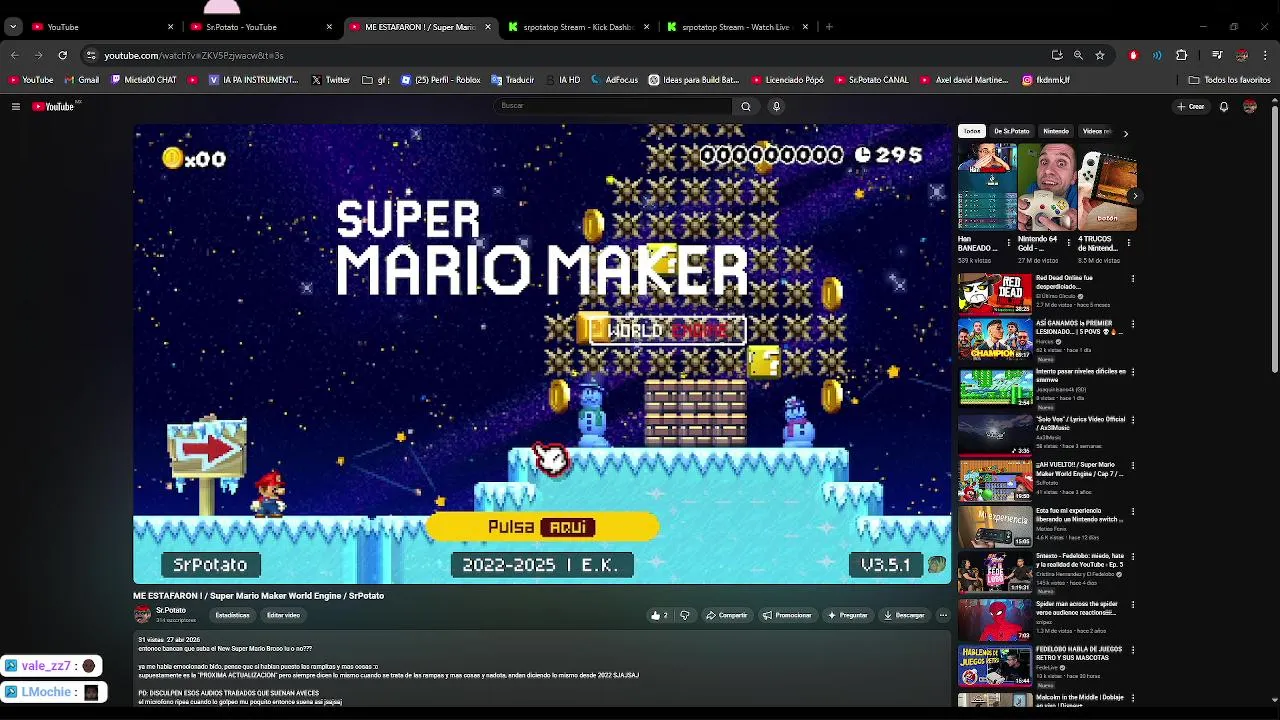Click the Preguntar button
1280x720 pixels.
tap(848, 615)
